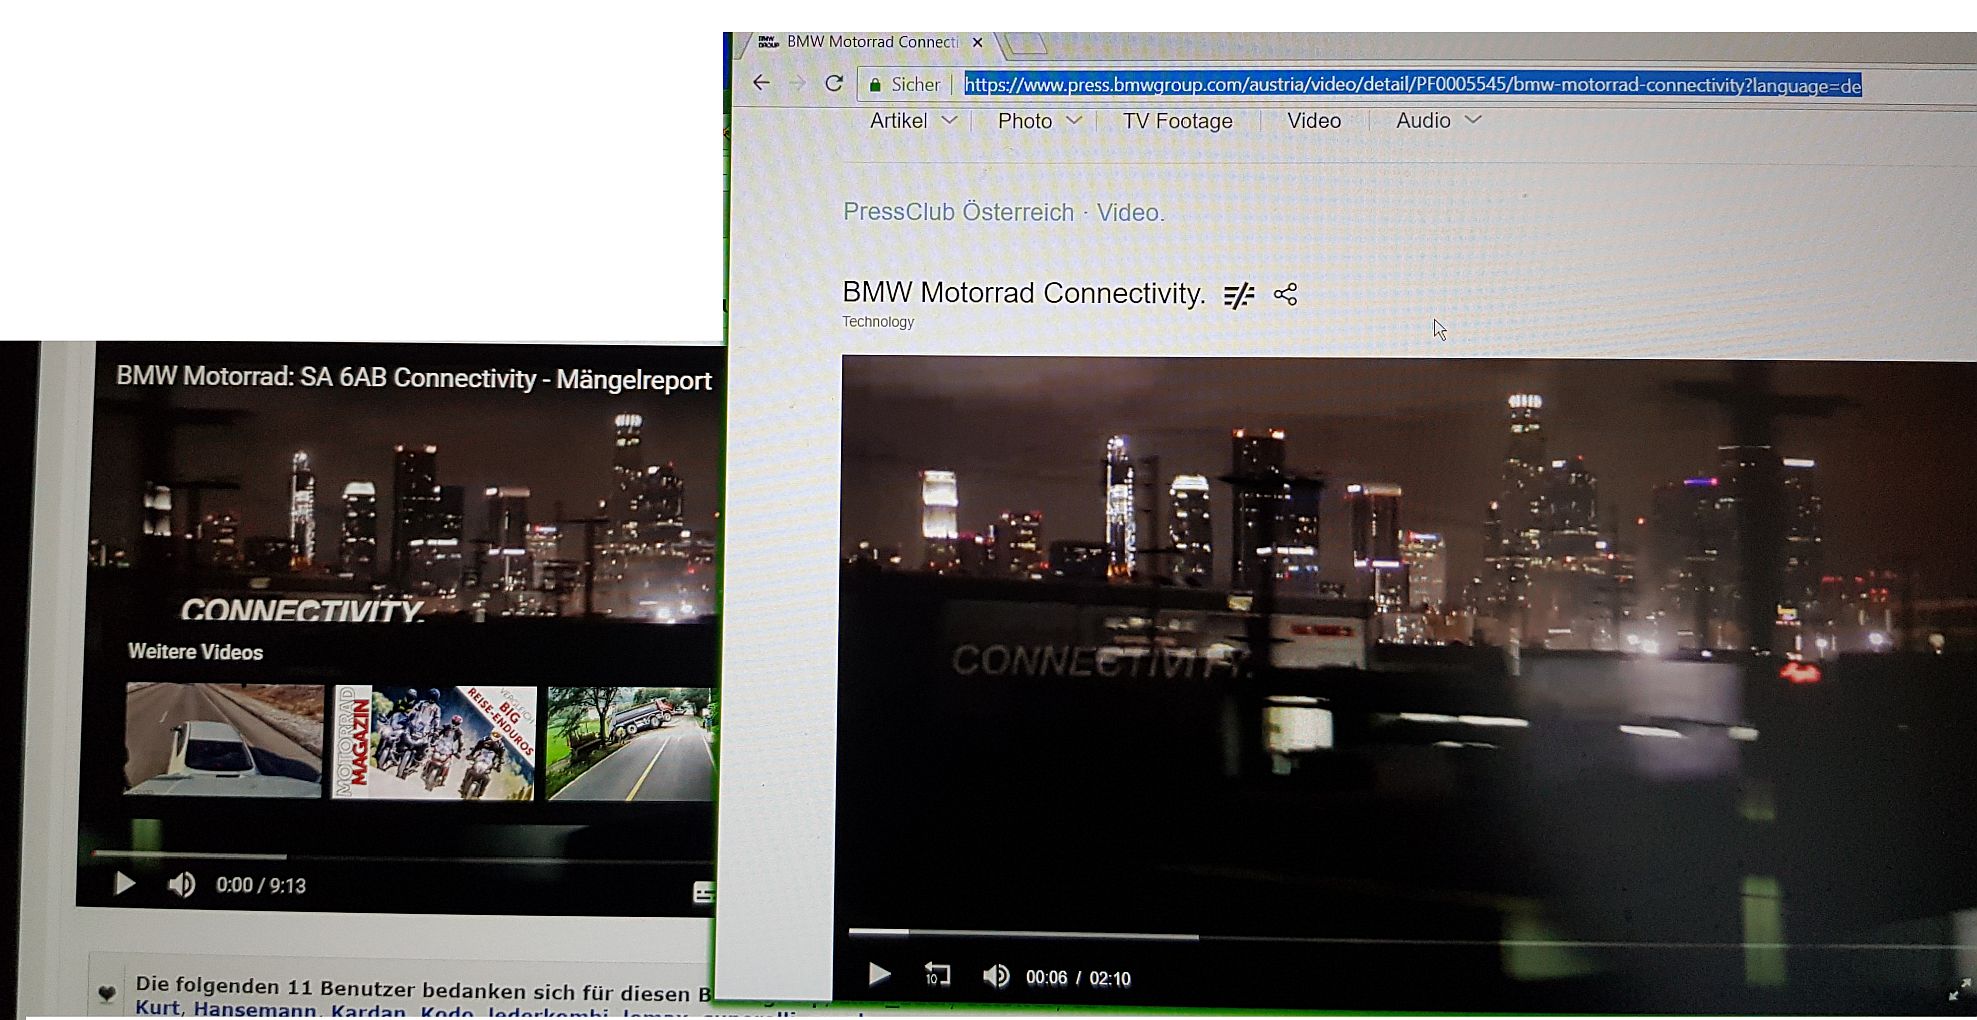Click the Mängelreport video title
Viewport: 1977px width, 1020px height.
[413, 378]
